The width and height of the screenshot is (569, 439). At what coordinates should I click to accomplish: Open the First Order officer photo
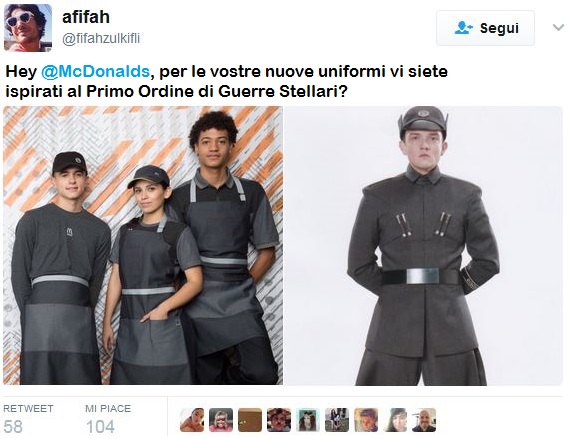pyautogui.click(x=423, y=245)
